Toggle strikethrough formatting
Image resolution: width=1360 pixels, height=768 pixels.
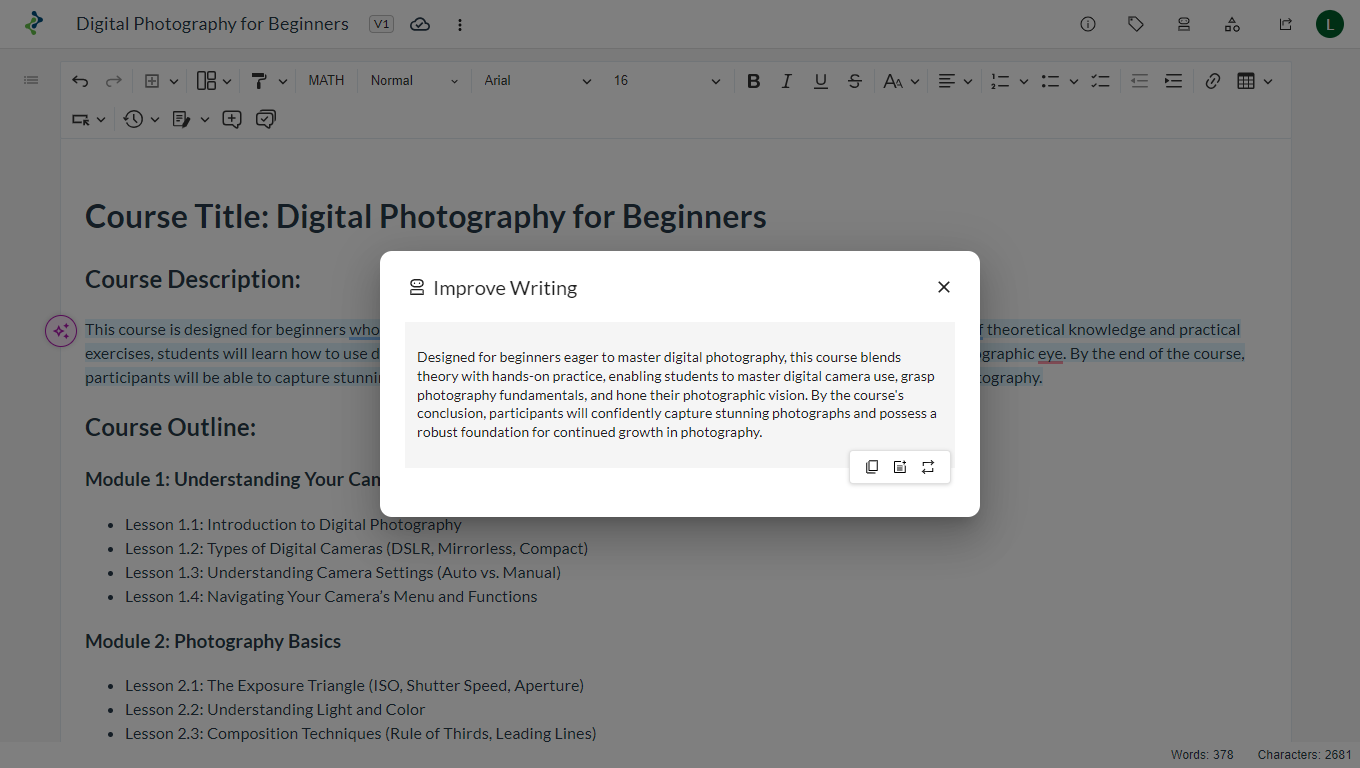pos(854,81)
